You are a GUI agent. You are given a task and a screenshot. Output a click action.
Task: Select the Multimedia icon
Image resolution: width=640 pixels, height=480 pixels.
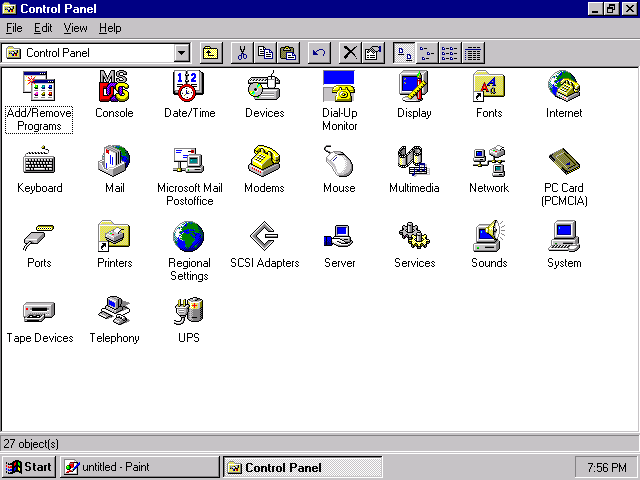tap(414, 161)
